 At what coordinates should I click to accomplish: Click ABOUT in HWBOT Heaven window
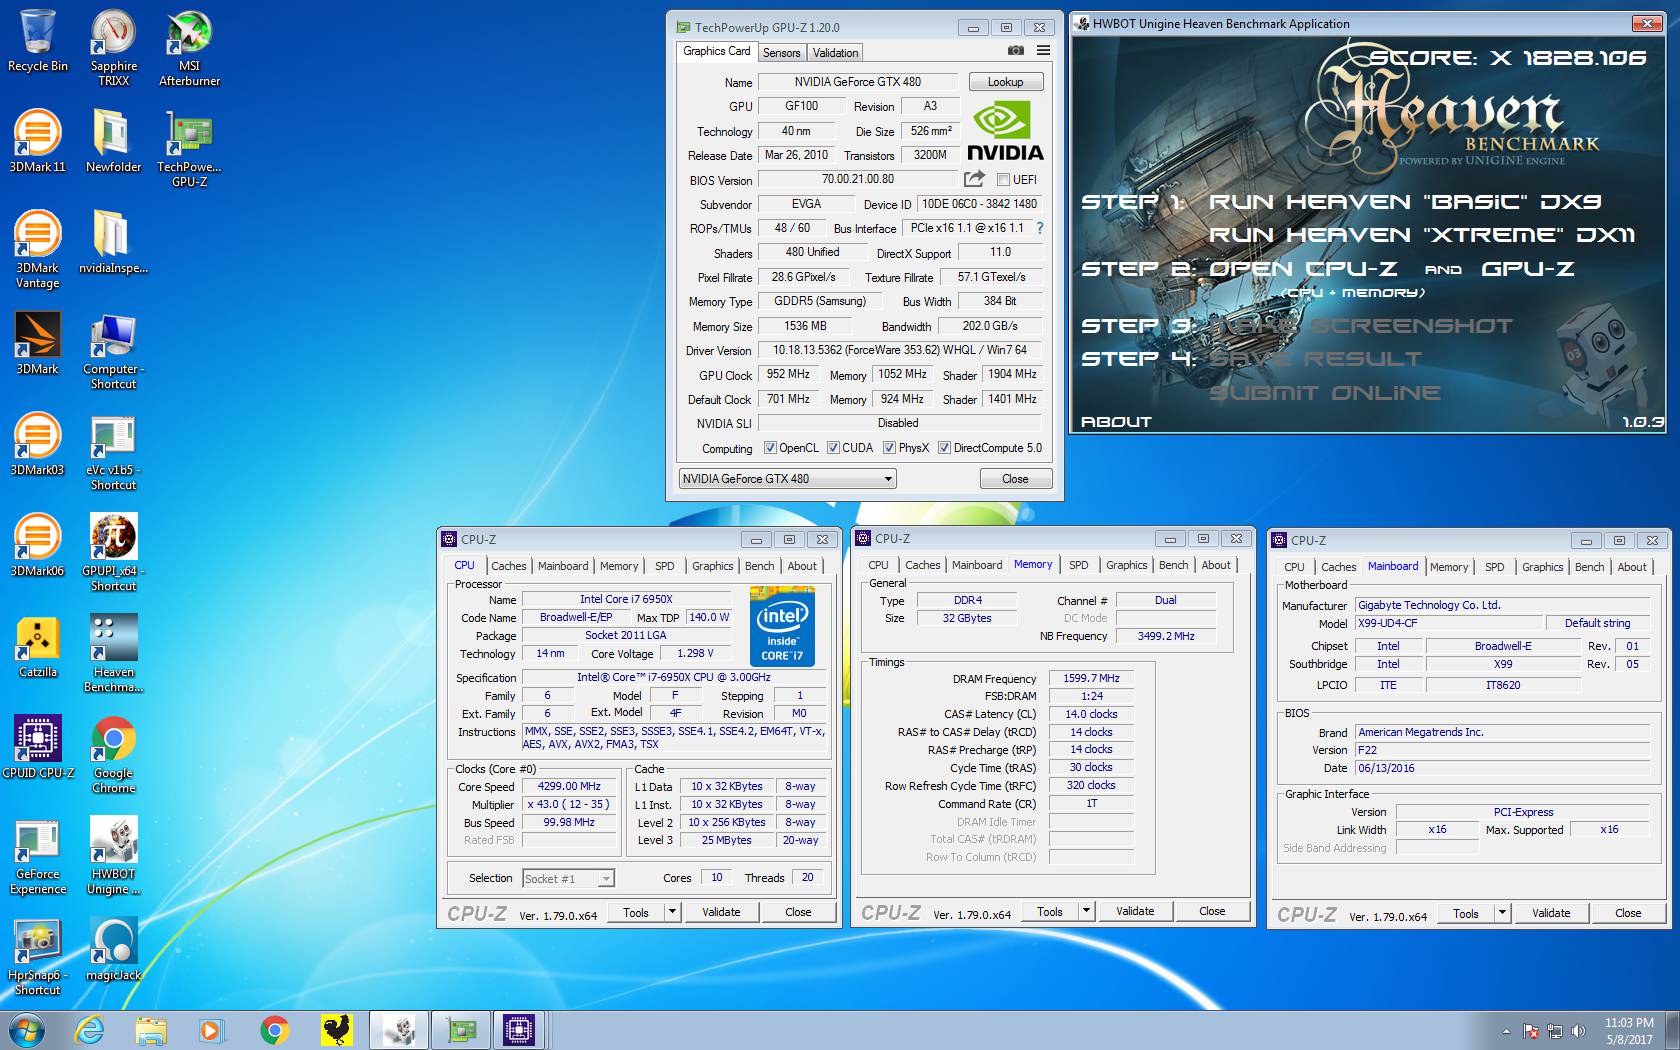pyautogui.click(x=1116, y=422)
